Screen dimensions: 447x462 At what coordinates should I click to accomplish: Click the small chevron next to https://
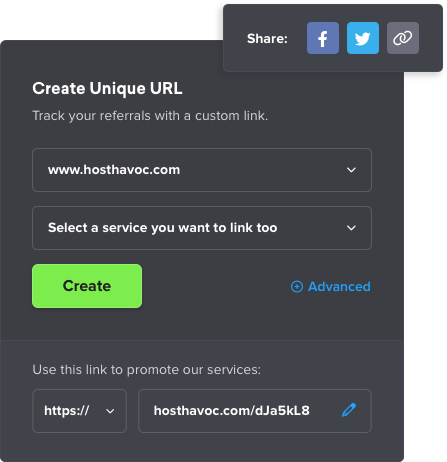(x=110, y=411)
